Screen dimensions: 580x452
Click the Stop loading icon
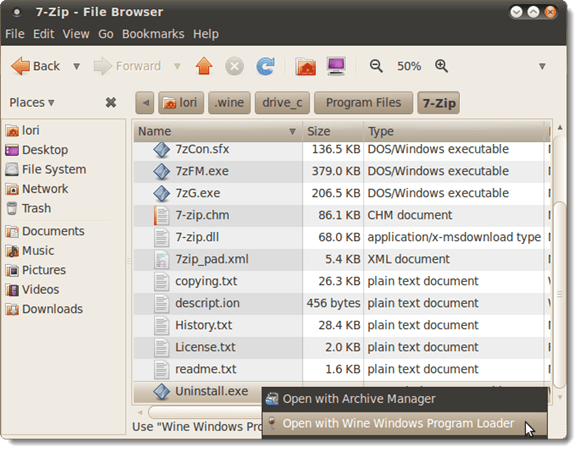click(x=234, y=67)
